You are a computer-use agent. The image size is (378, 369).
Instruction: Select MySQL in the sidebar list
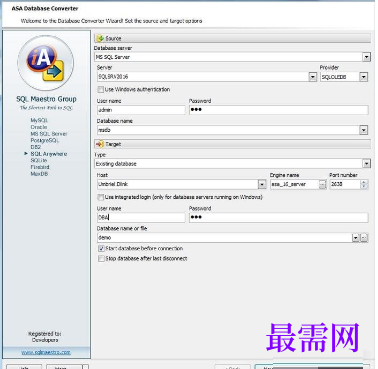click(39, 120)
